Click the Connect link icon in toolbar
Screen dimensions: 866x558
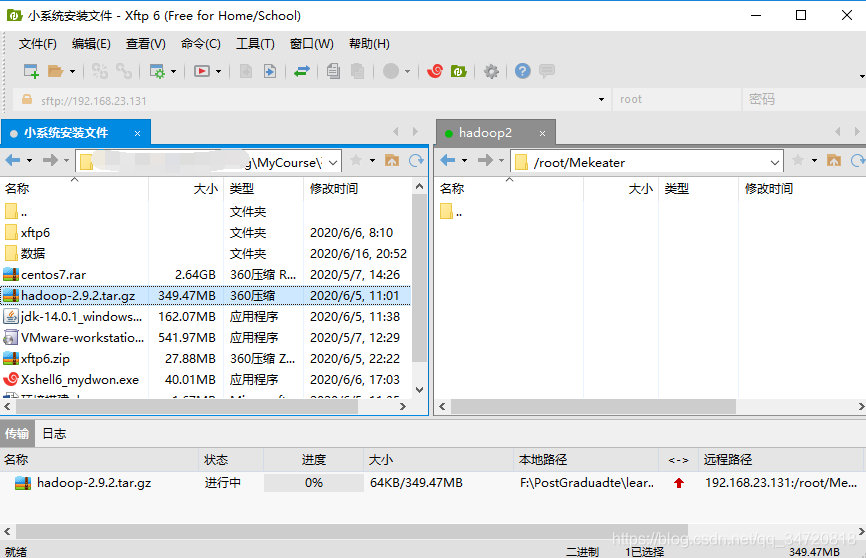pyautogui.click(x=99, y=71)
